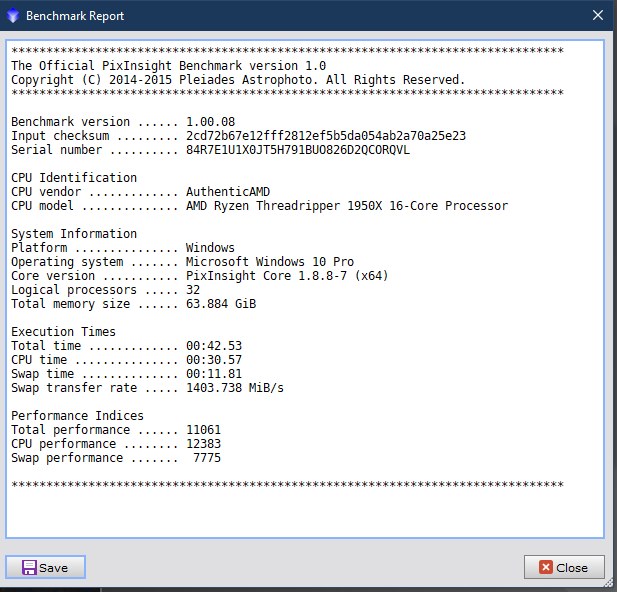The height and width of the screenshot is (592, 617).
Task: Click the Close button
Action: click(x=564, y=567)
